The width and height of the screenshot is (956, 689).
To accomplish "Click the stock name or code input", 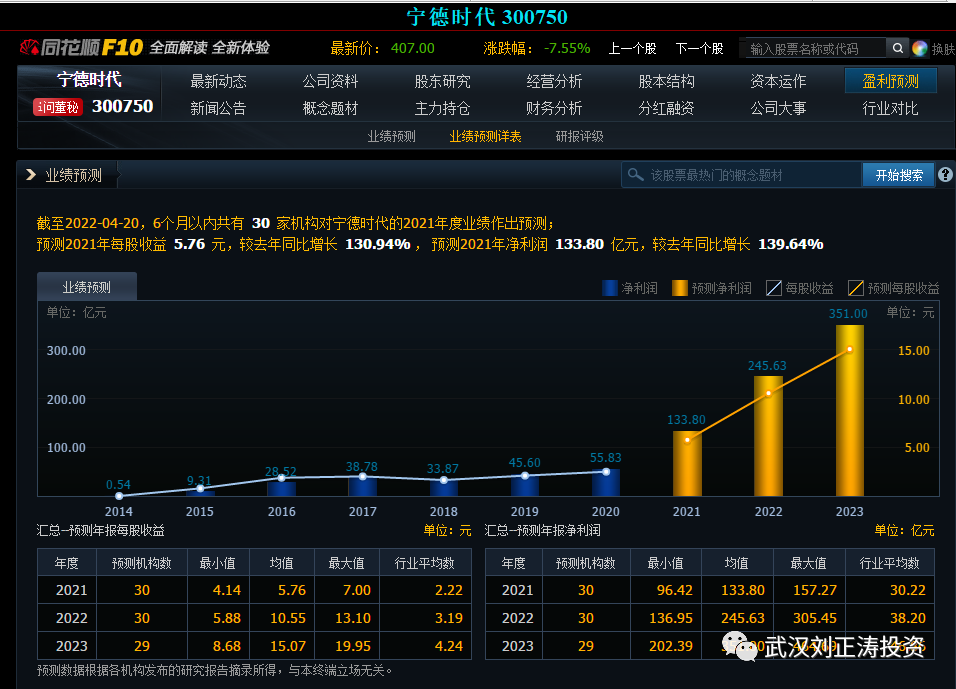I will click(x=816, y=48).
